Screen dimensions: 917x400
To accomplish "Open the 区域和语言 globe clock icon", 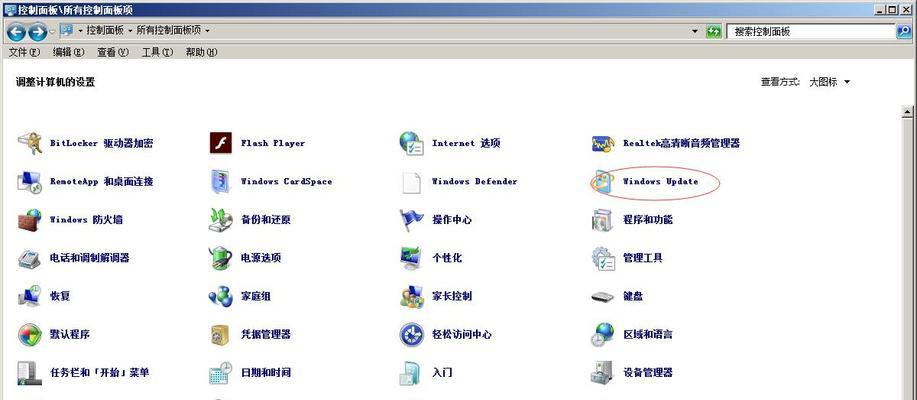I will 603,335.
